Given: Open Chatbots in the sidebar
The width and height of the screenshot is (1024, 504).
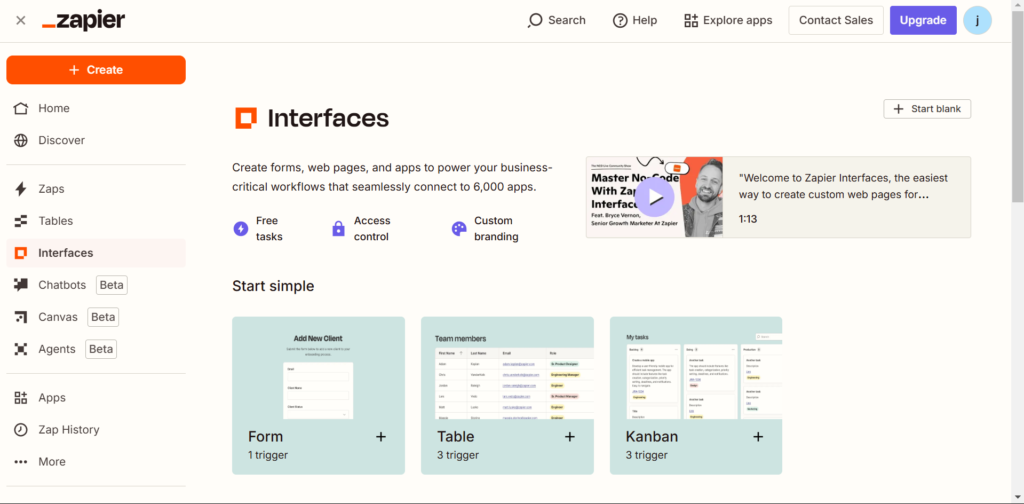Looking at the screenshot, I should (x=96, y=285).
